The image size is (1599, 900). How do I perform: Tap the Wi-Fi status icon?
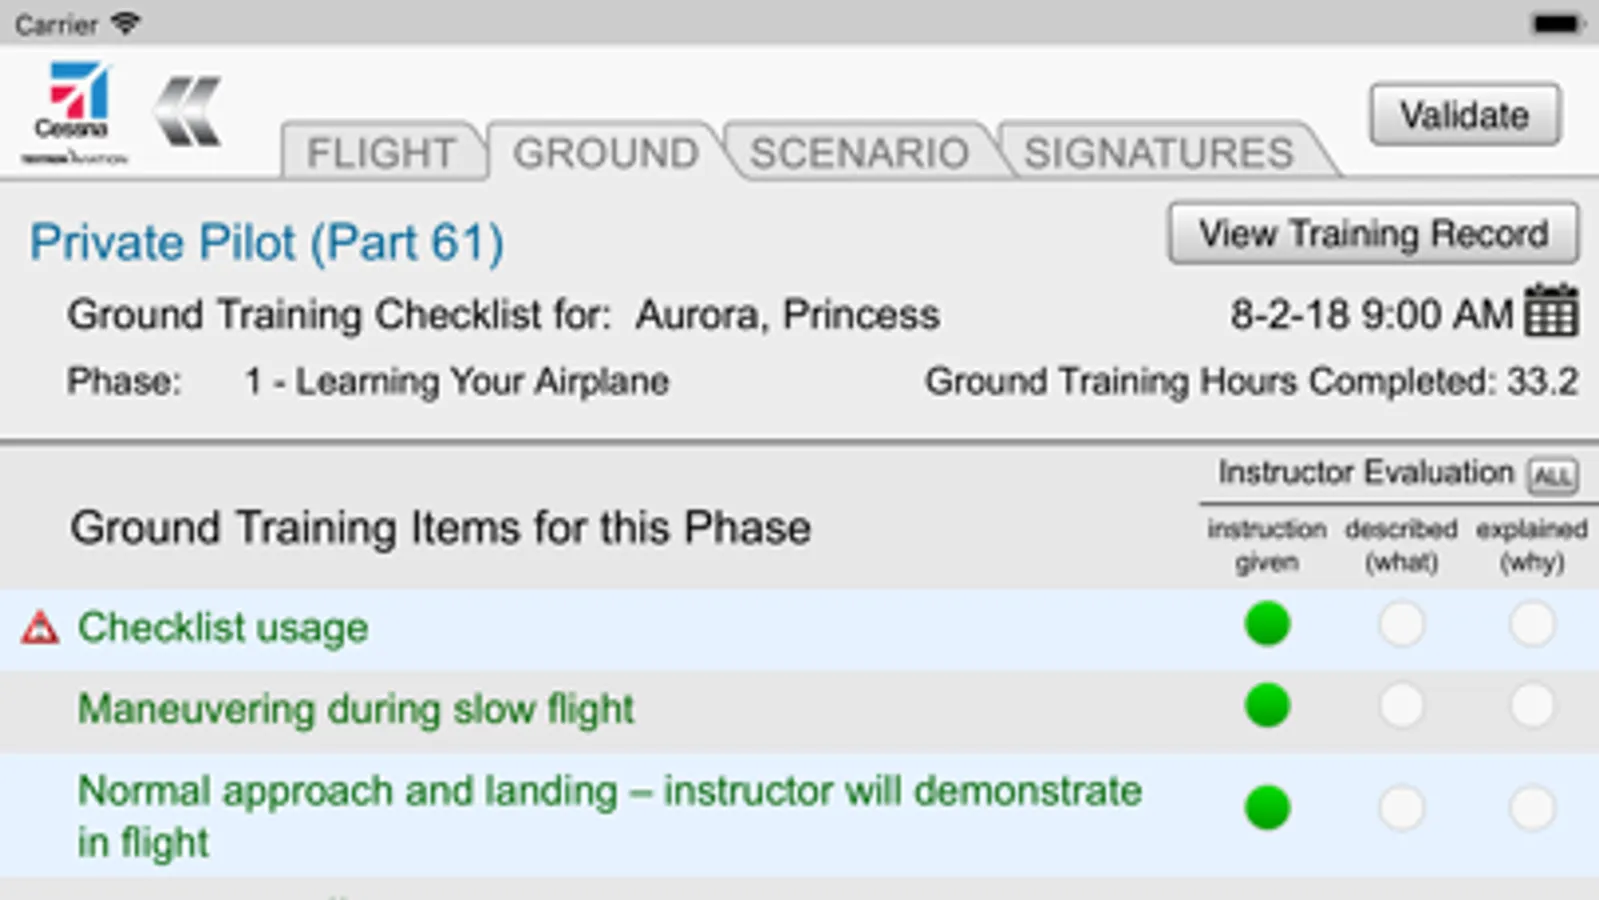click(126, 23)
